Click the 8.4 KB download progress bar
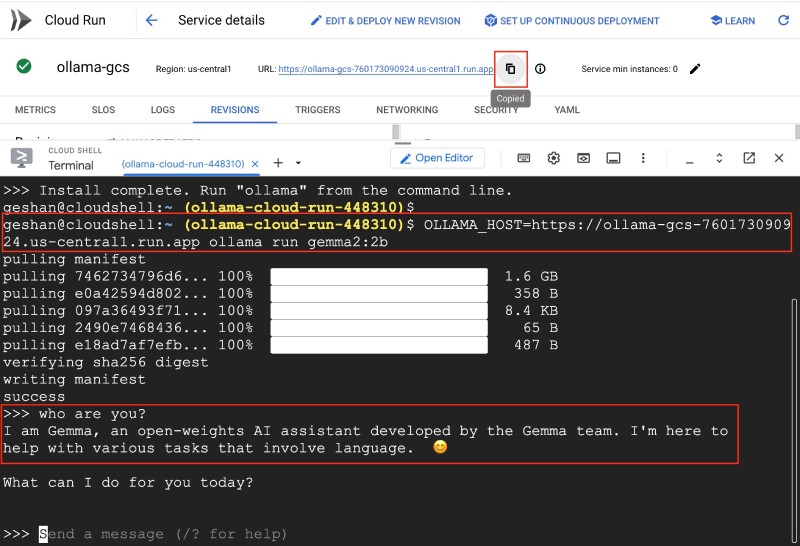This screenshot has width=800, height=546. (379, 311)
